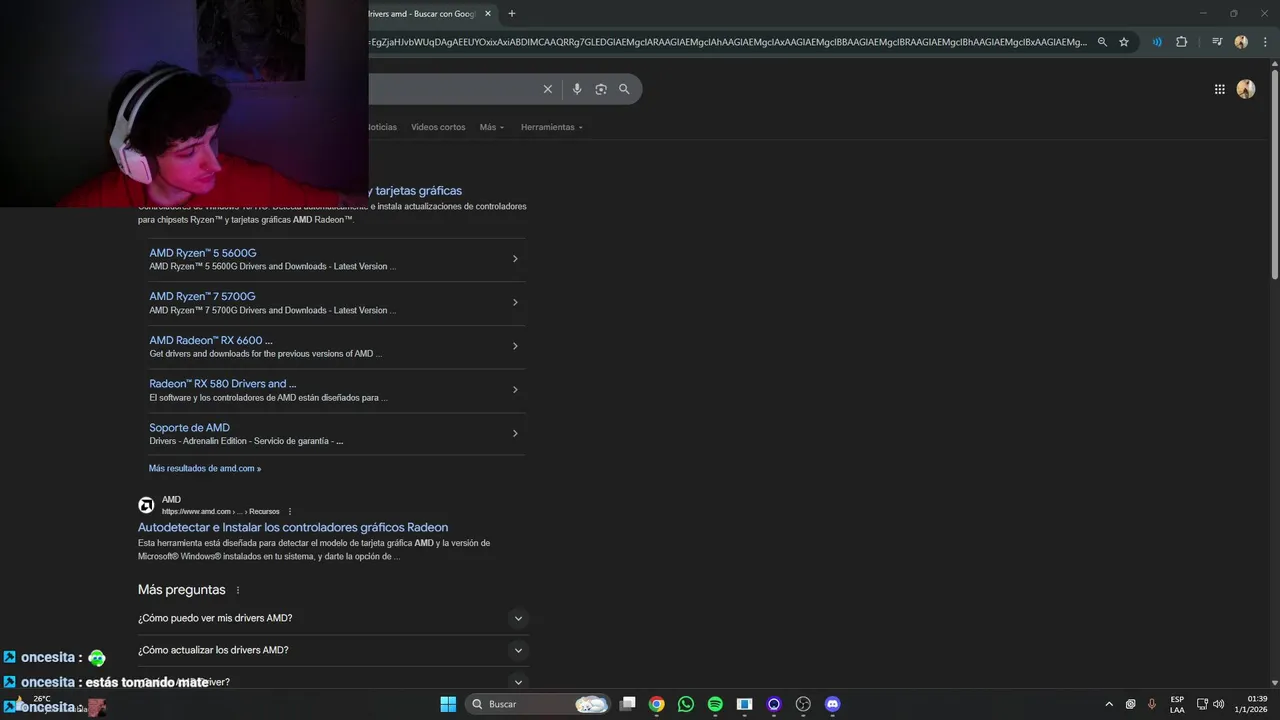The height and width of the screenshot is (720, 1280).
Task: Open a new Chrome tab
Action: point(512,14)
